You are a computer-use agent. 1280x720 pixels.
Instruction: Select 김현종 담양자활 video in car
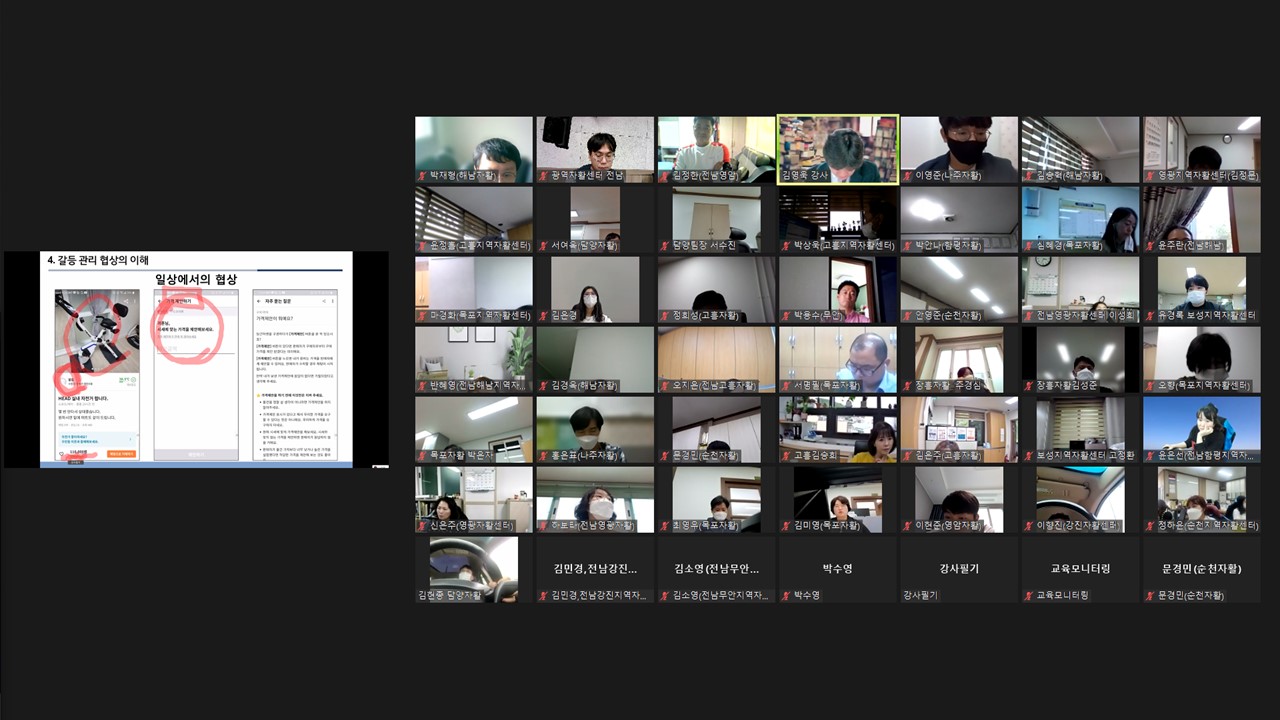click(x=473, y=569)
